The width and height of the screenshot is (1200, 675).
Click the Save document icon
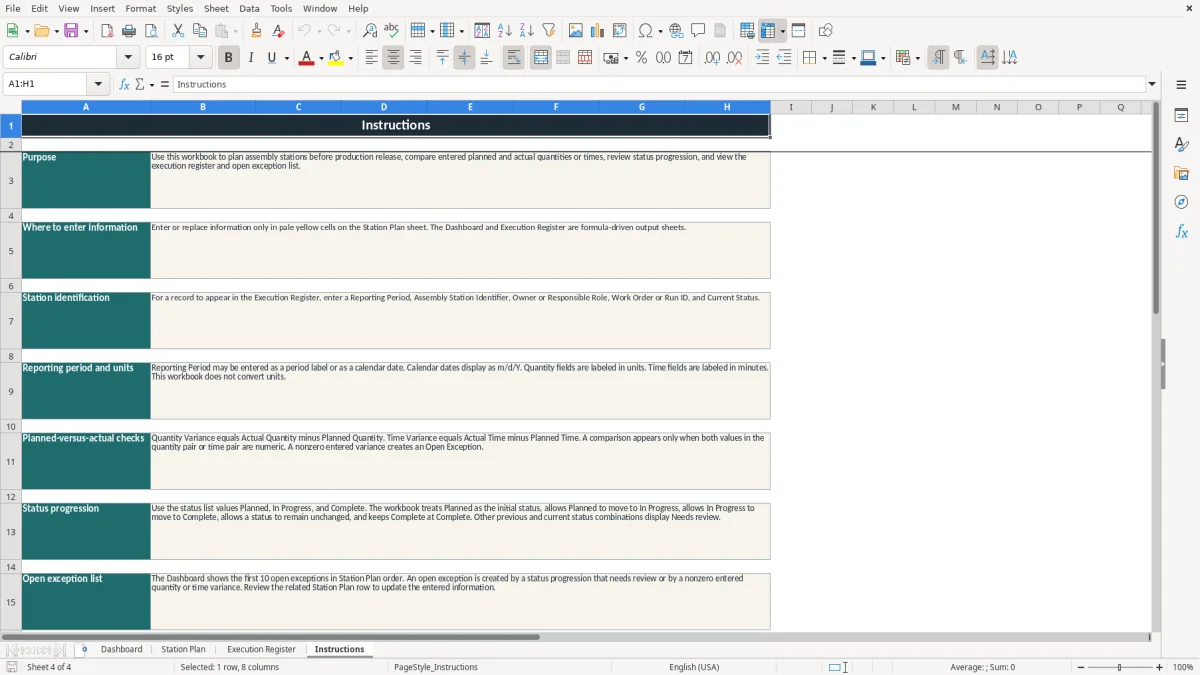tap(71, 31)
